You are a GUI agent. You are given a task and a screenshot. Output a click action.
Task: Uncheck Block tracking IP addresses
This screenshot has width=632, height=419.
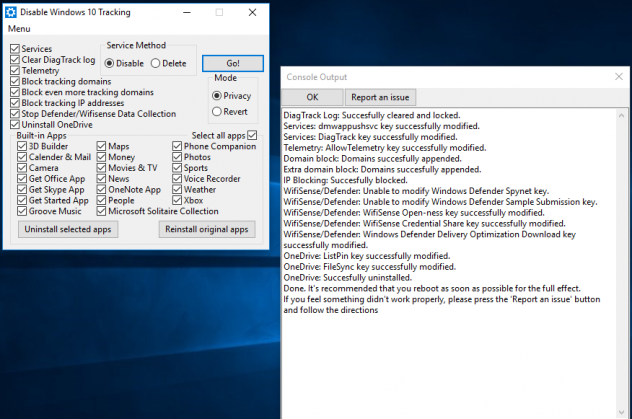(14, 103)
